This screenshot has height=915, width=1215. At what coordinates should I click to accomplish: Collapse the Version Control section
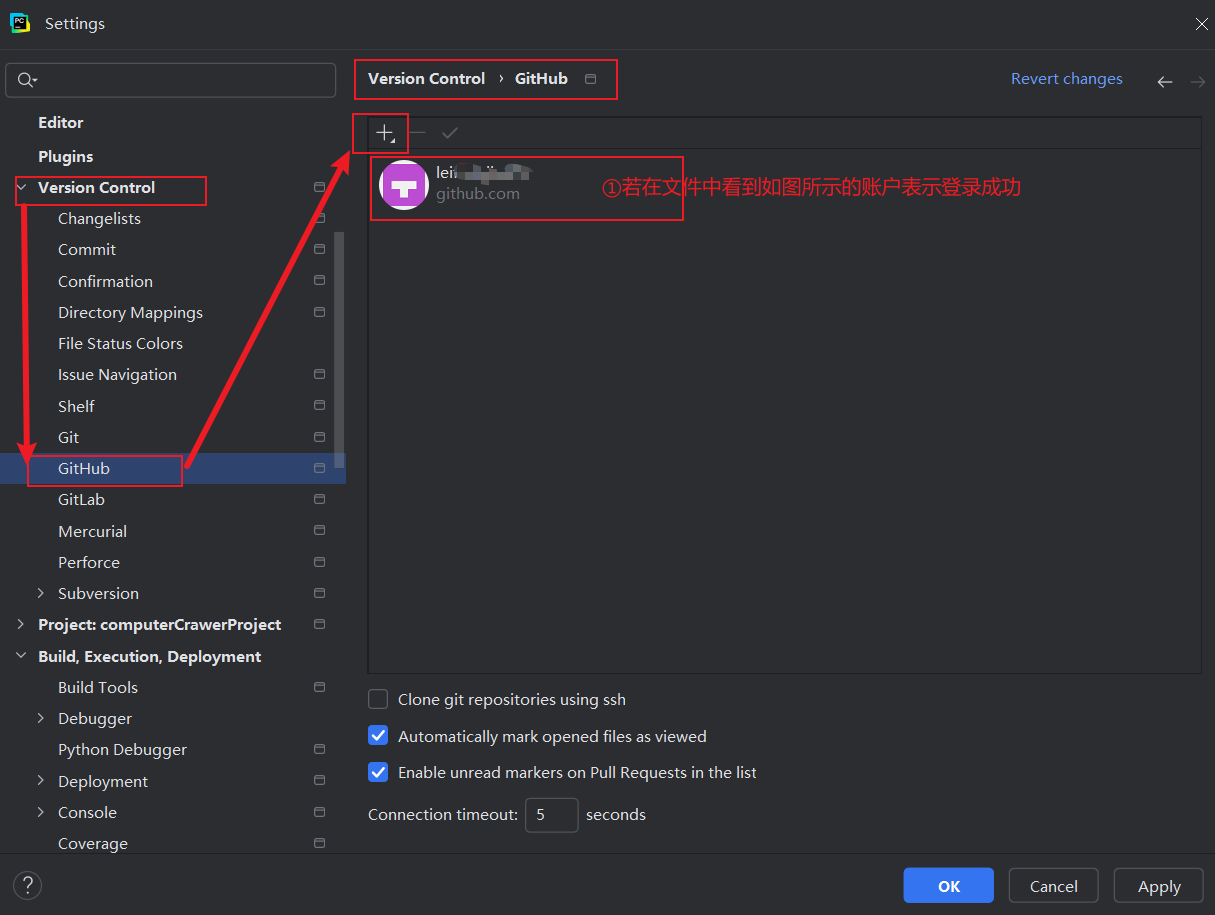(x=21, y=187)
